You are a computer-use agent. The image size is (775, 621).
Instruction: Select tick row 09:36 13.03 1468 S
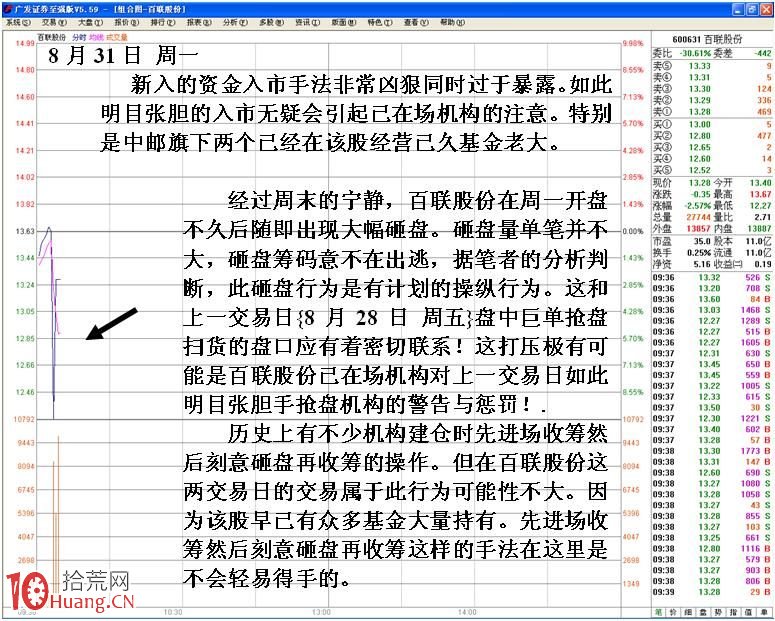click(x=712, y=310)
